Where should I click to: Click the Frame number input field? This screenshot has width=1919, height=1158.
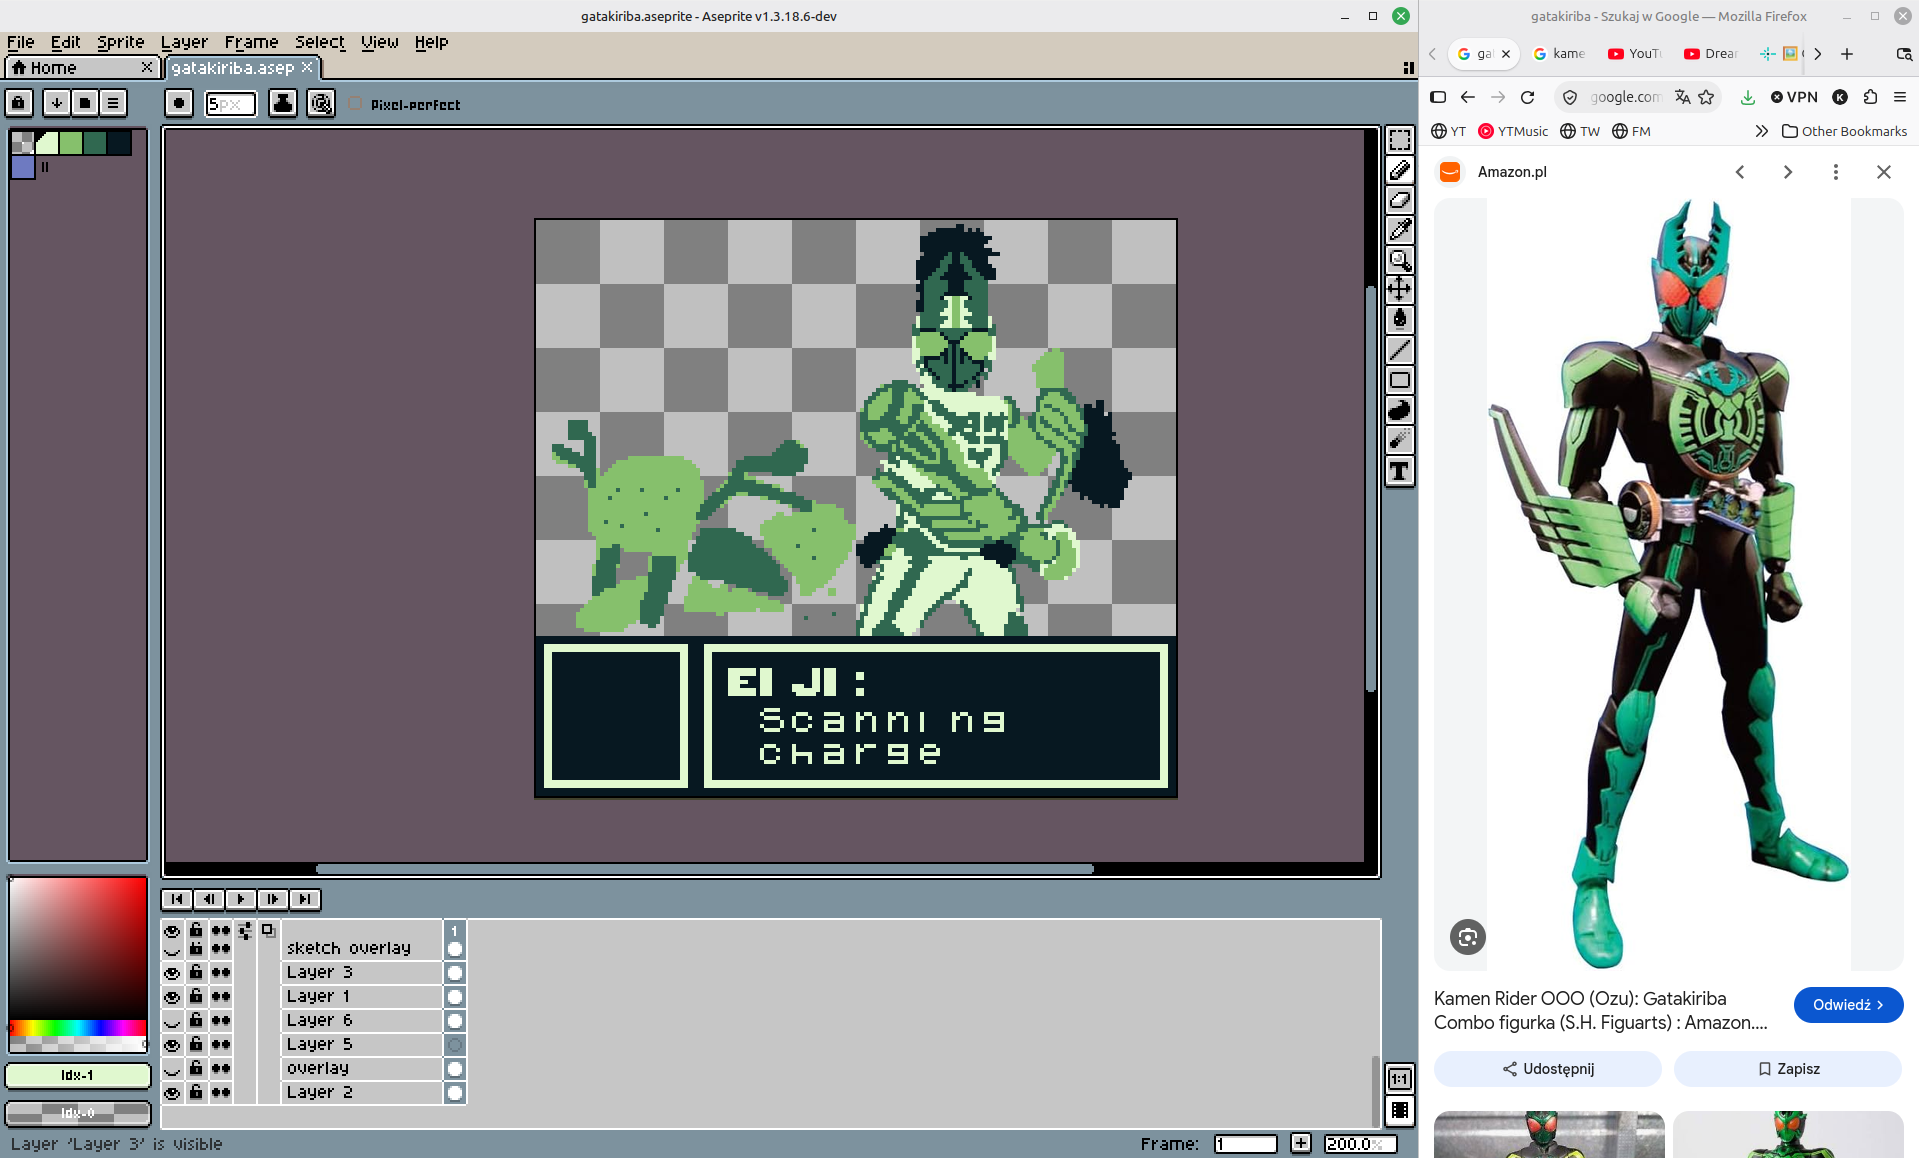click(x=1245, y=1143)
